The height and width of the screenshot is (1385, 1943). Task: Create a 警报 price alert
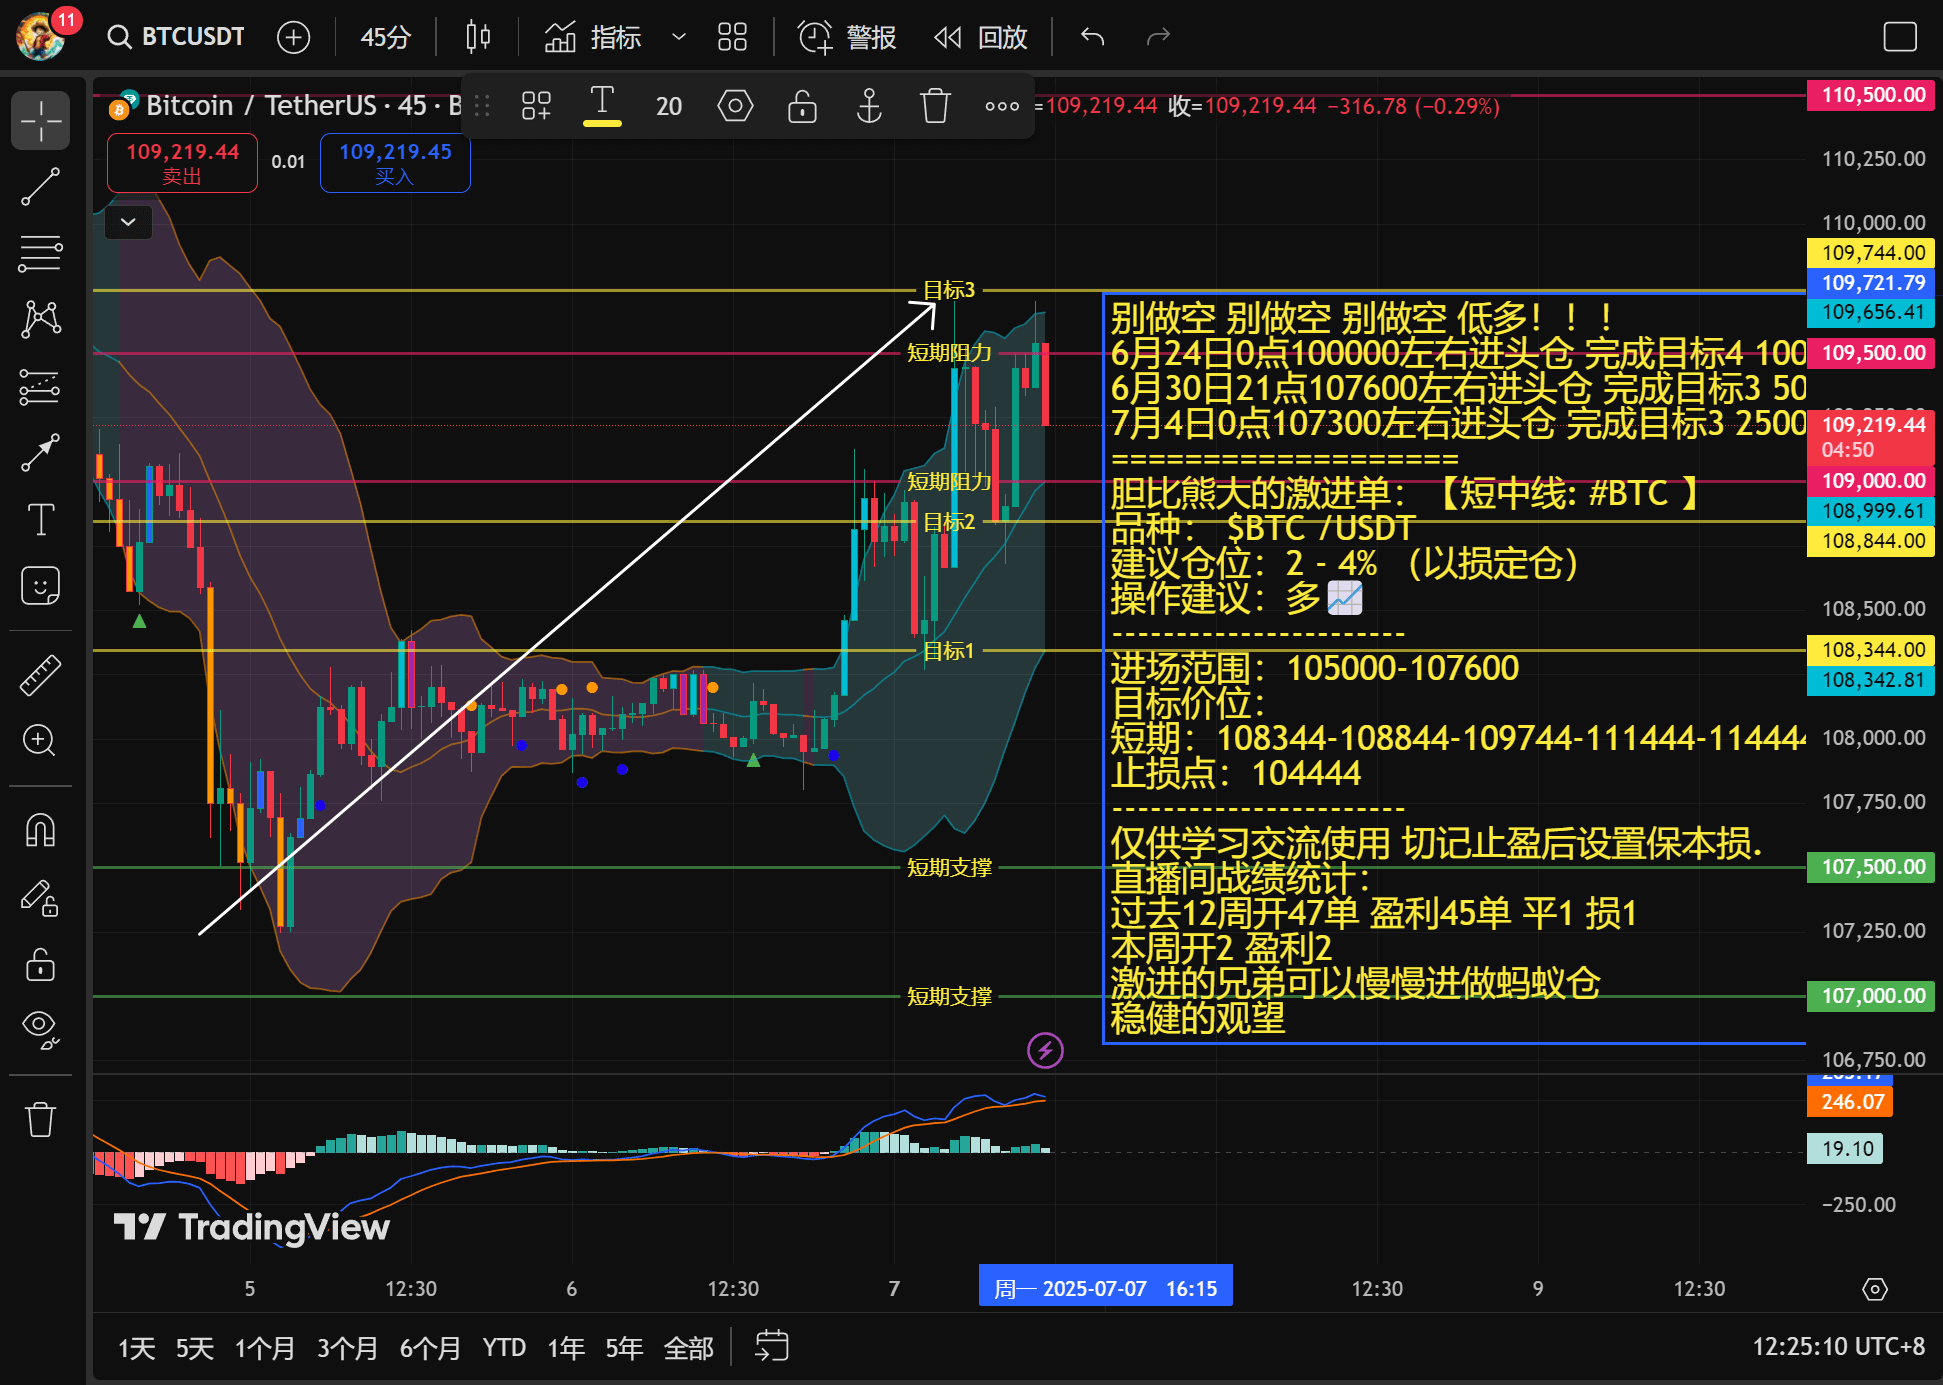point(847,37)
